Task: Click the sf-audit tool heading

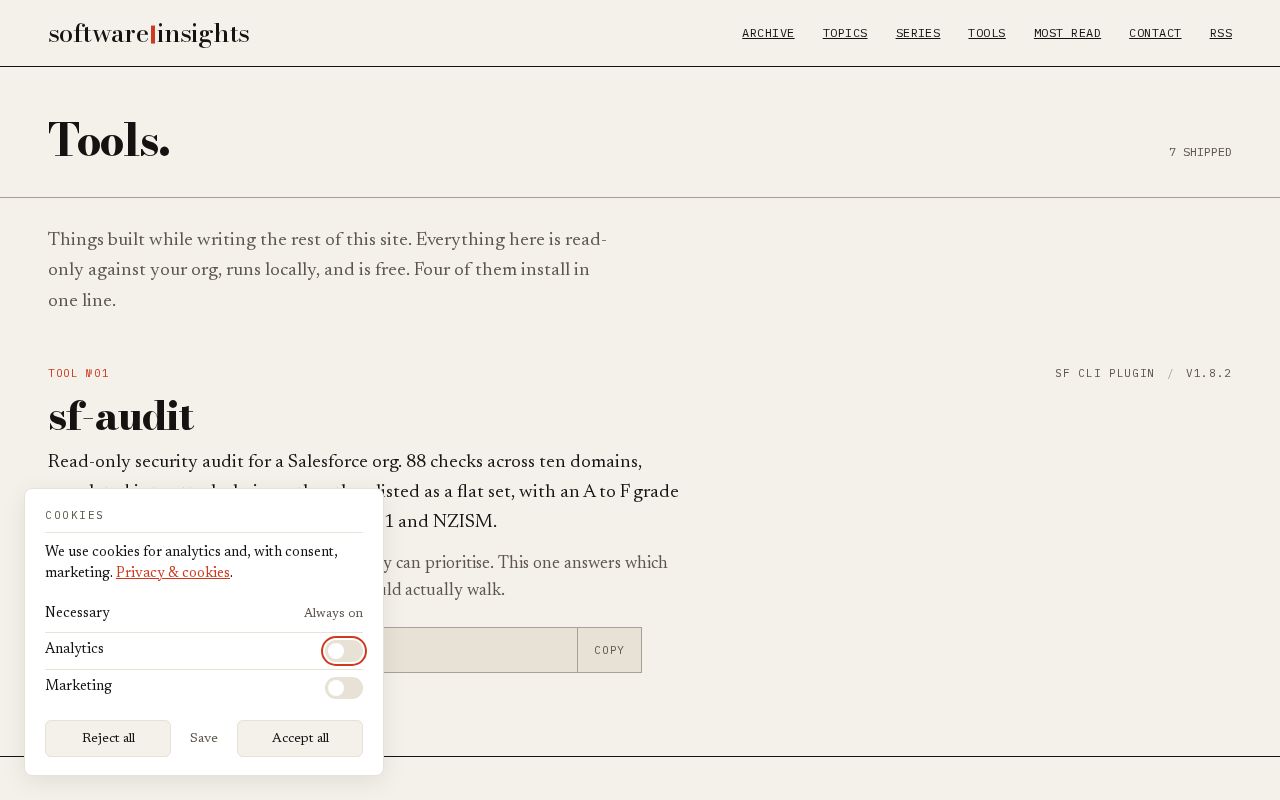Action: pyautogui.click(x=121, y=417)
